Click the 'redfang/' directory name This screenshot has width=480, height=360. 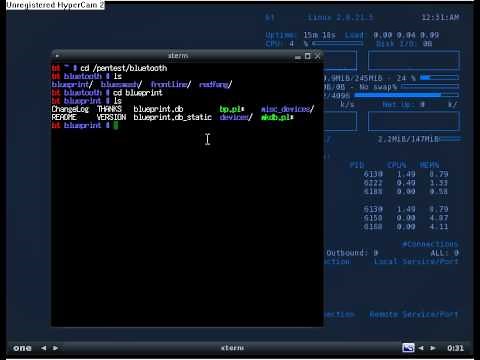(x=215, y=85)
